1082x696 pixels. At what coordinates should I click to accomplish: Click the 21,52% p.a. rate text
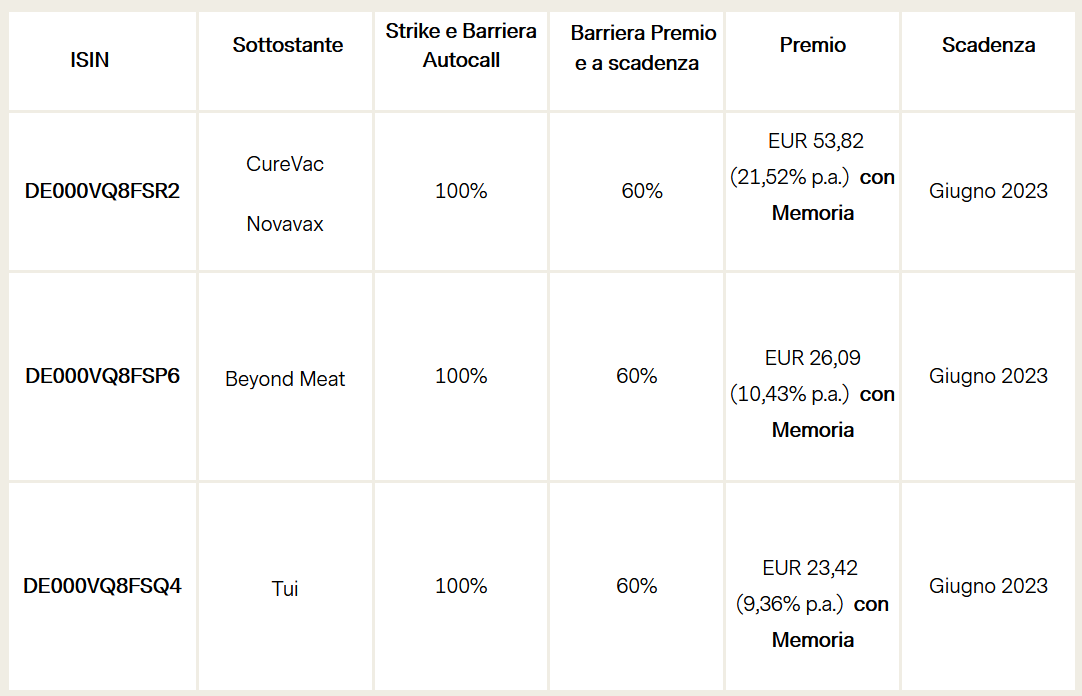pos(789,177)
